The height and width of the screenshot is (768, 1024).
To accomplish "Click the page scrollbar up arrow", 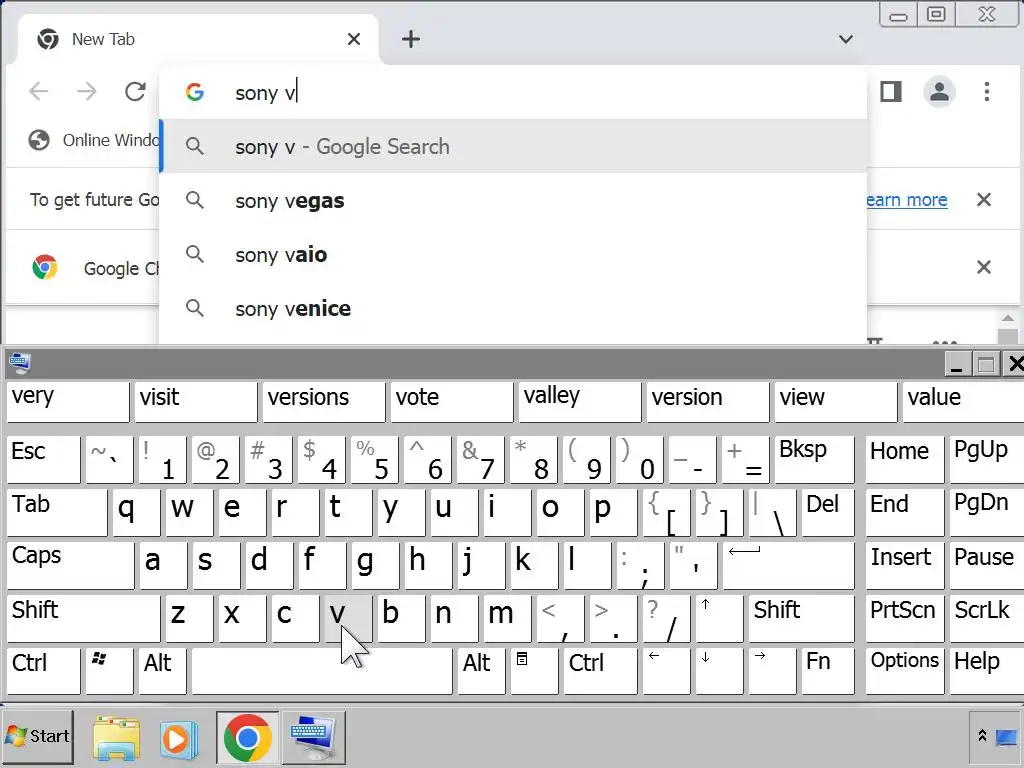I will (x=1008, y=319).
